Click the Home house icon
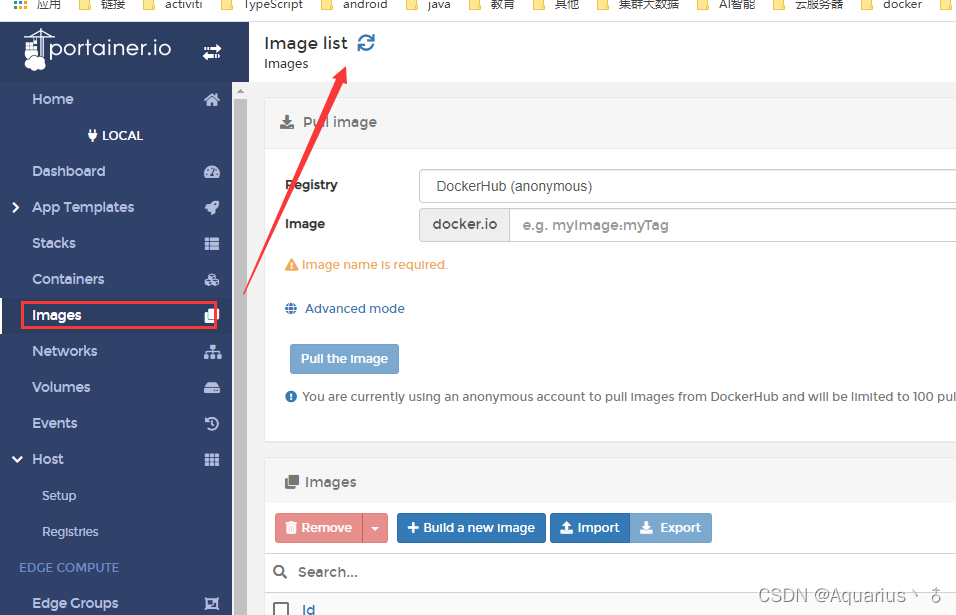The width and height of the screenshot is (956, 615). tap(212, 99)
